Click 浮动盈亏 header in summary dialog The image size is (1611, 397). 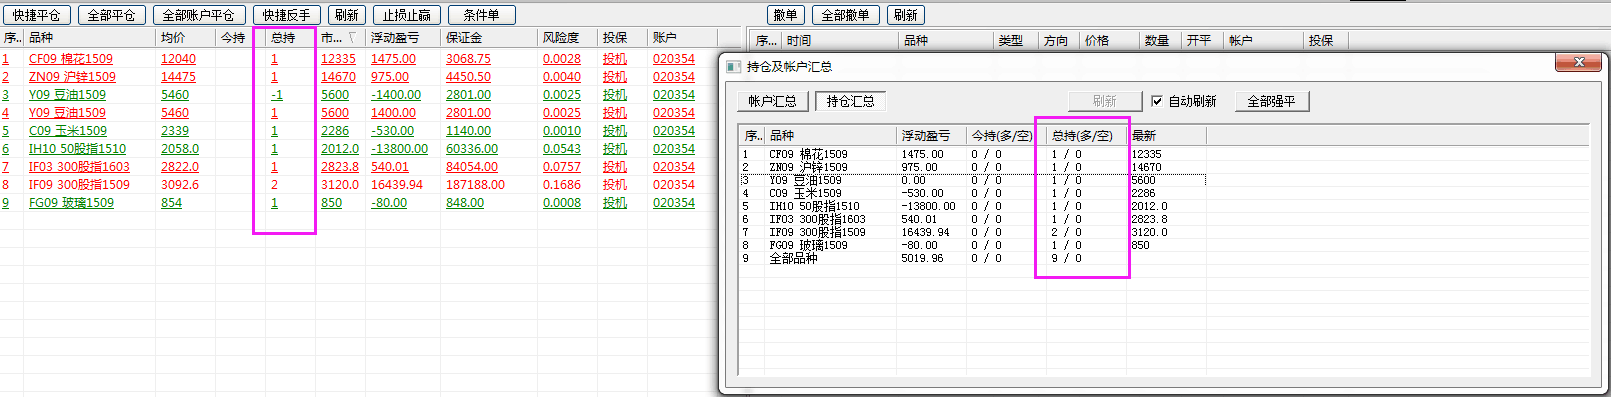coord(932,135)
